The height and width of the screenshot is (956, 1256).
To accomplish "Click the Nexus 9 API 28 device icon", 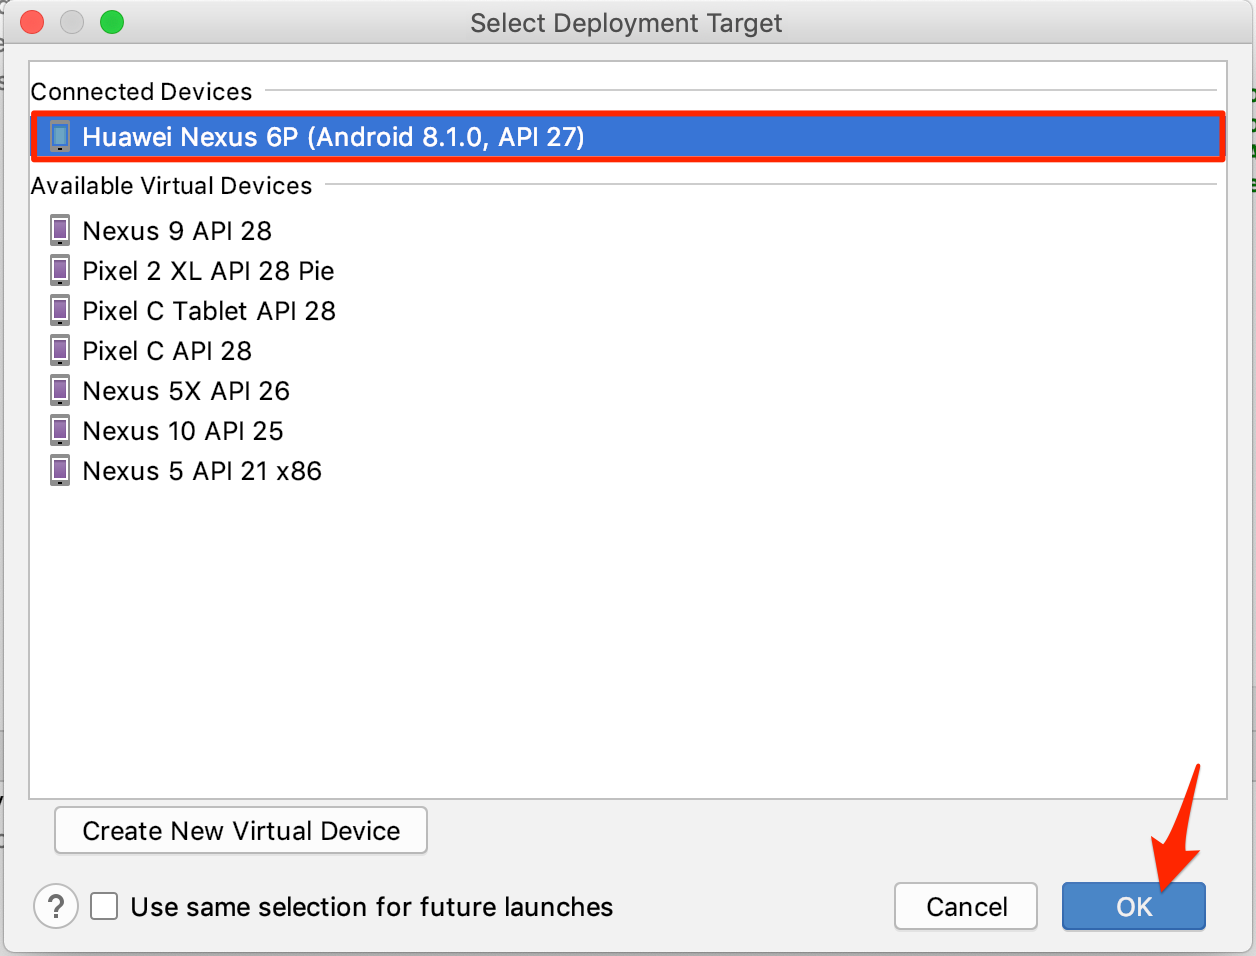I will (60, 231).
